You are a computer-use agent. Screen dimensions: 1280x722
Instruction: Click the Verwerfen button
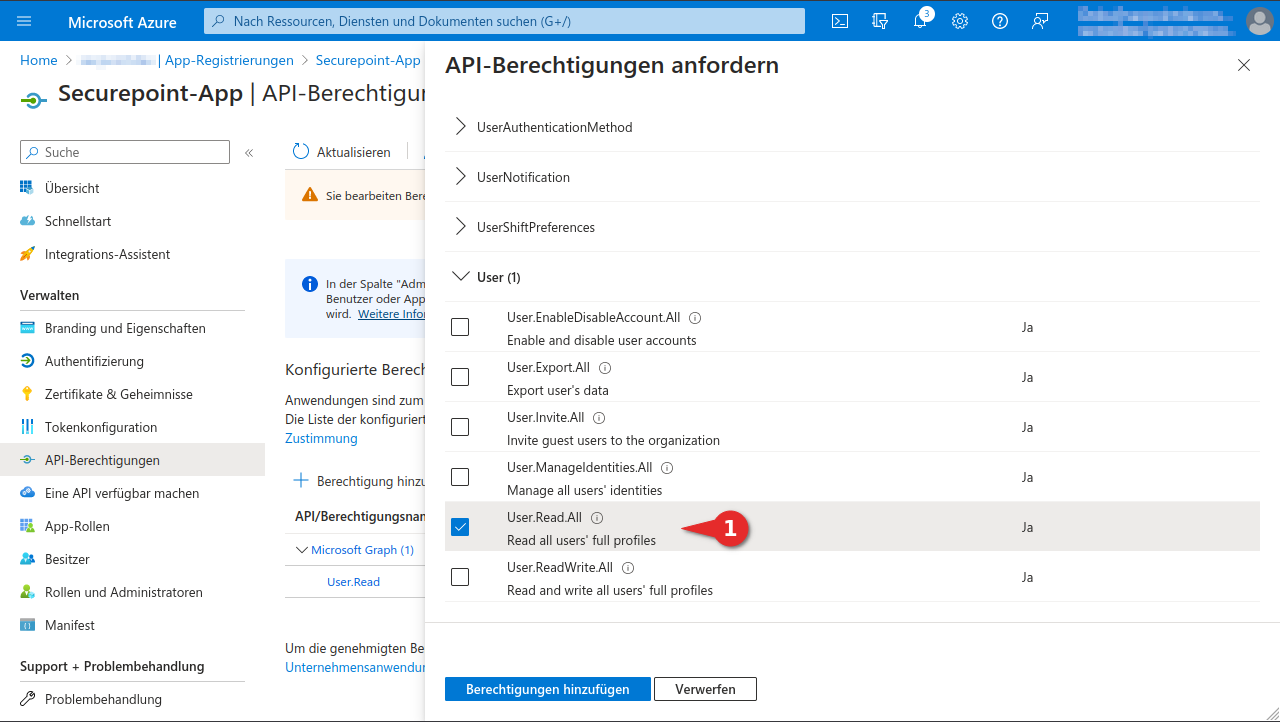pyautogui.click(x=705, y=689)
